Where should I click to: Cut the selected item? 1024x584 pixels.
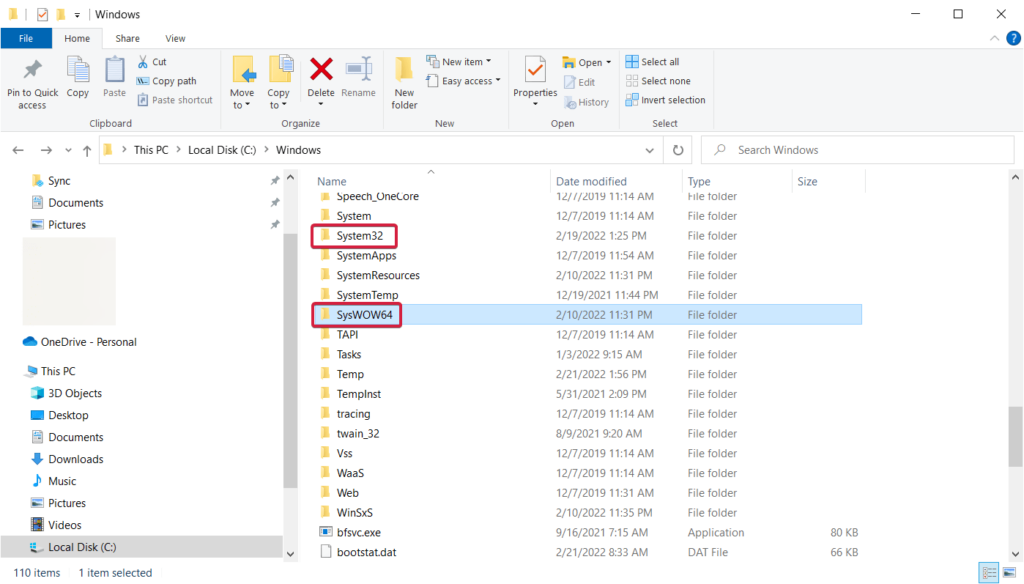(x=152, y=61)
